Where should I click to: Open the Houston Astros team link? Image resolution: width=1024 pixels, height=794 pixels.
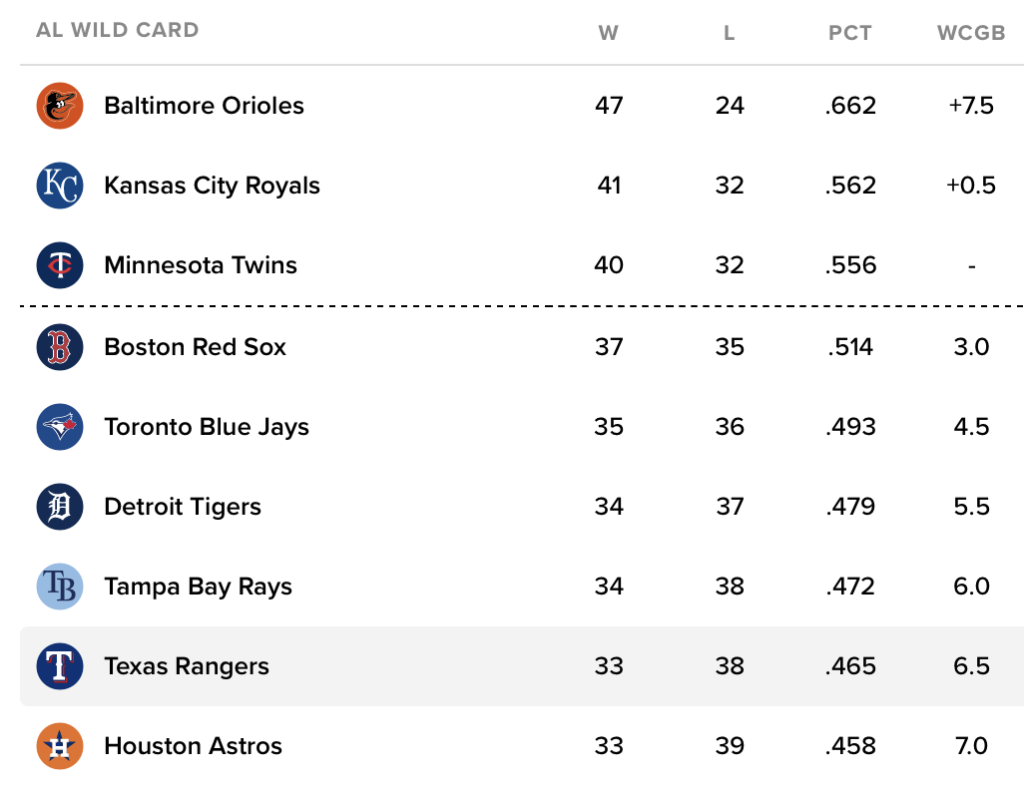click(193, 746)
